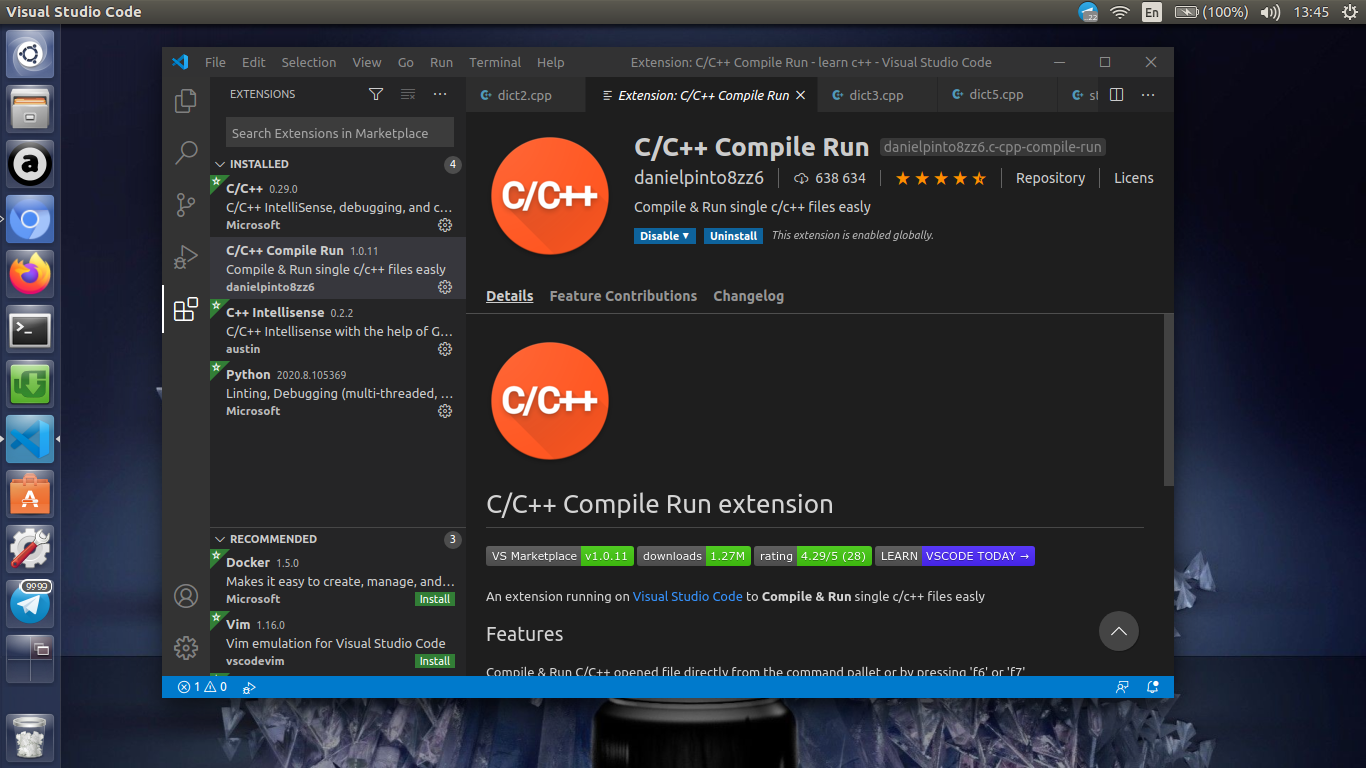Open the Explorer view in activity bar
Screen dimensions: 1366x768
[x=186, y=101]
